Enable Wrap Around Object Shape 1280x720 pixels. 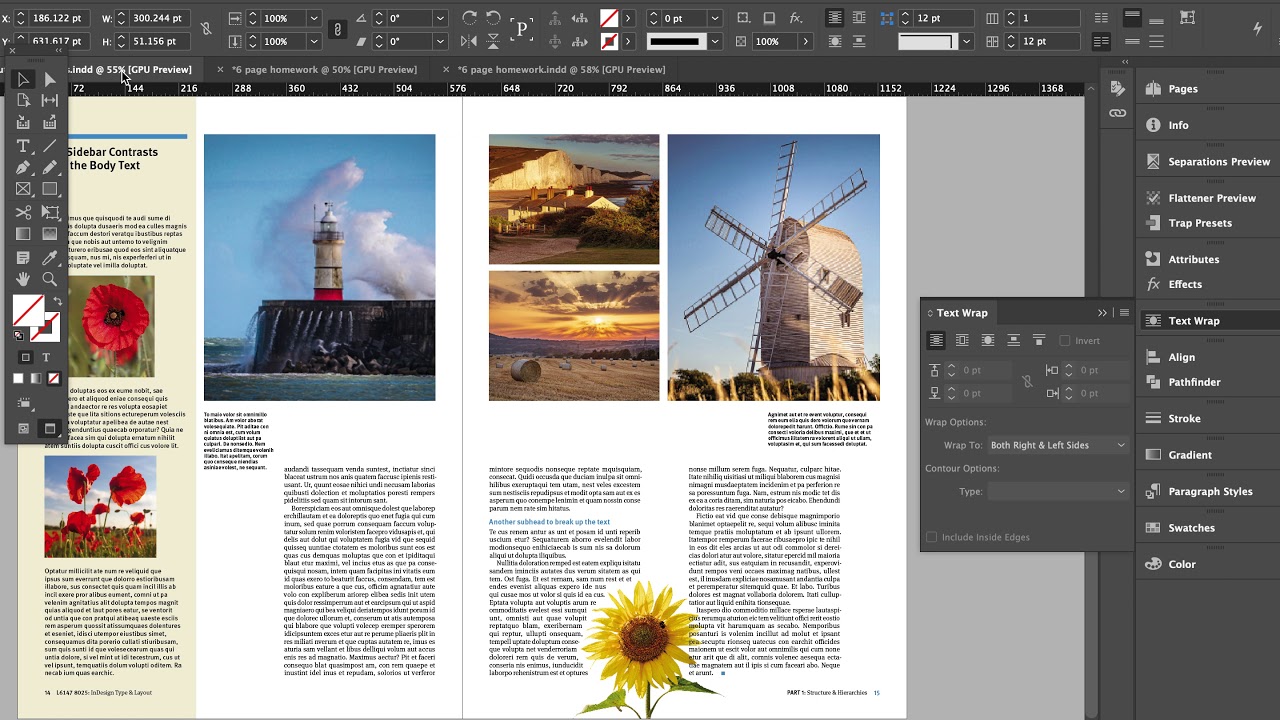tap(988, 341)
